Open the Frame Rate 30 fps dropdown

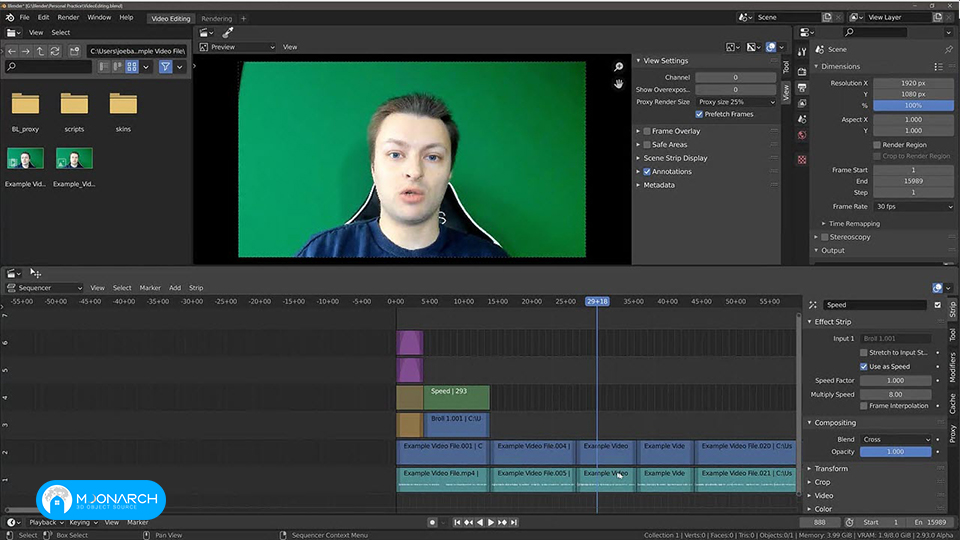pos(913,207)
